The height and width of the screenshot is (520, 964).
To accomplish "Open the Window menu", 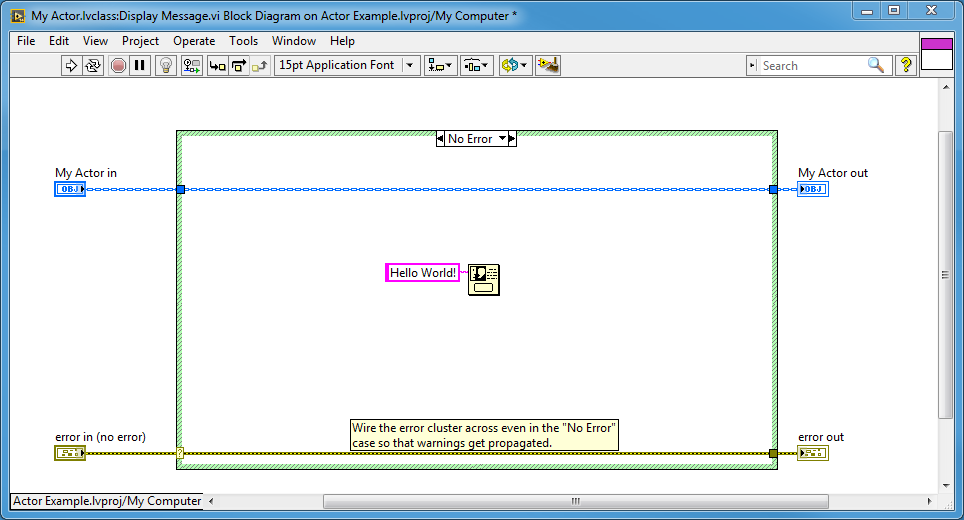I will pos(294,41).
